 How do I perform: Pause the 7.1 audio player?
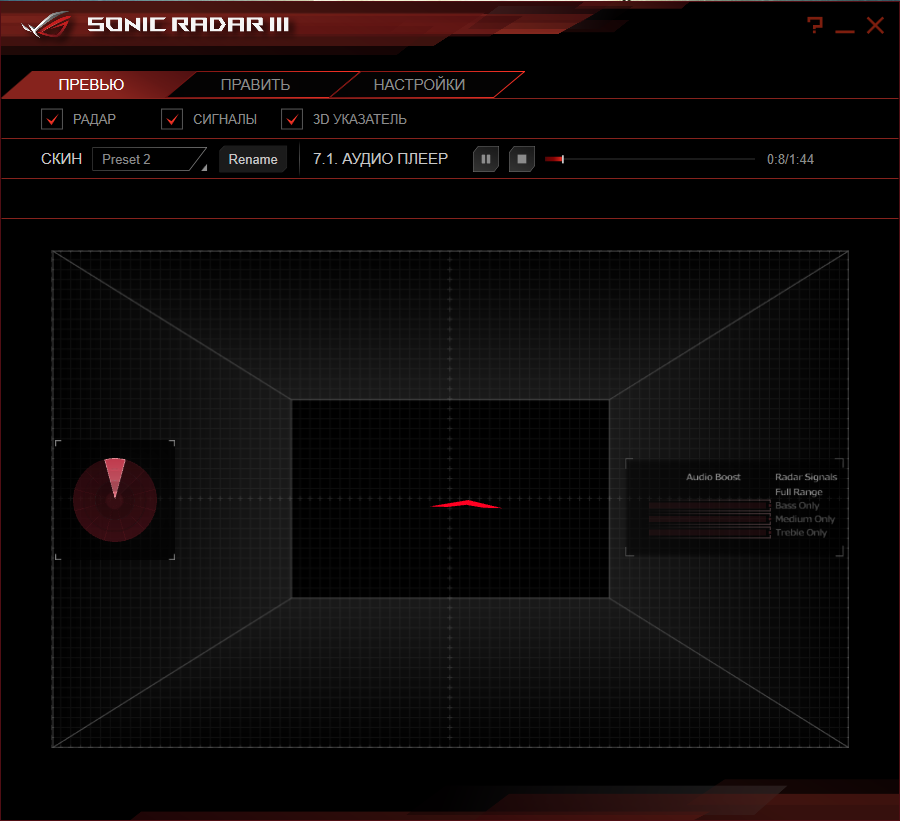tap(486, 159)
